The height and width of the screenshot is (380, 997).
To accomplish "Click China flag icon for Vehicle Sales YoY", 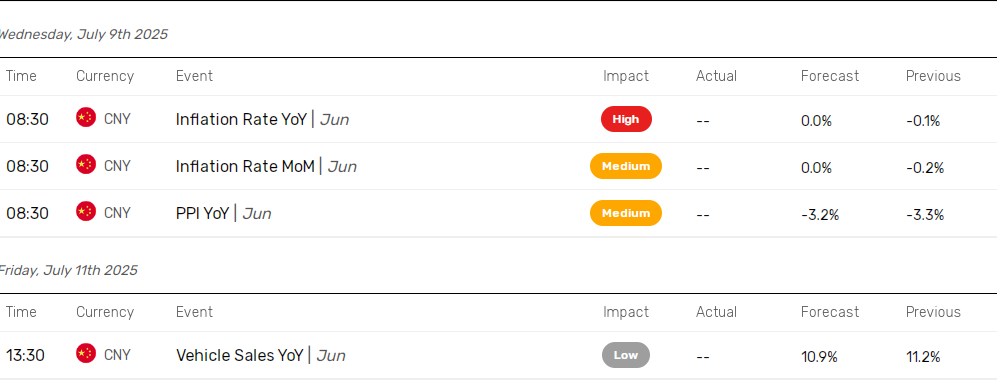I will click(x=86, y=355).
